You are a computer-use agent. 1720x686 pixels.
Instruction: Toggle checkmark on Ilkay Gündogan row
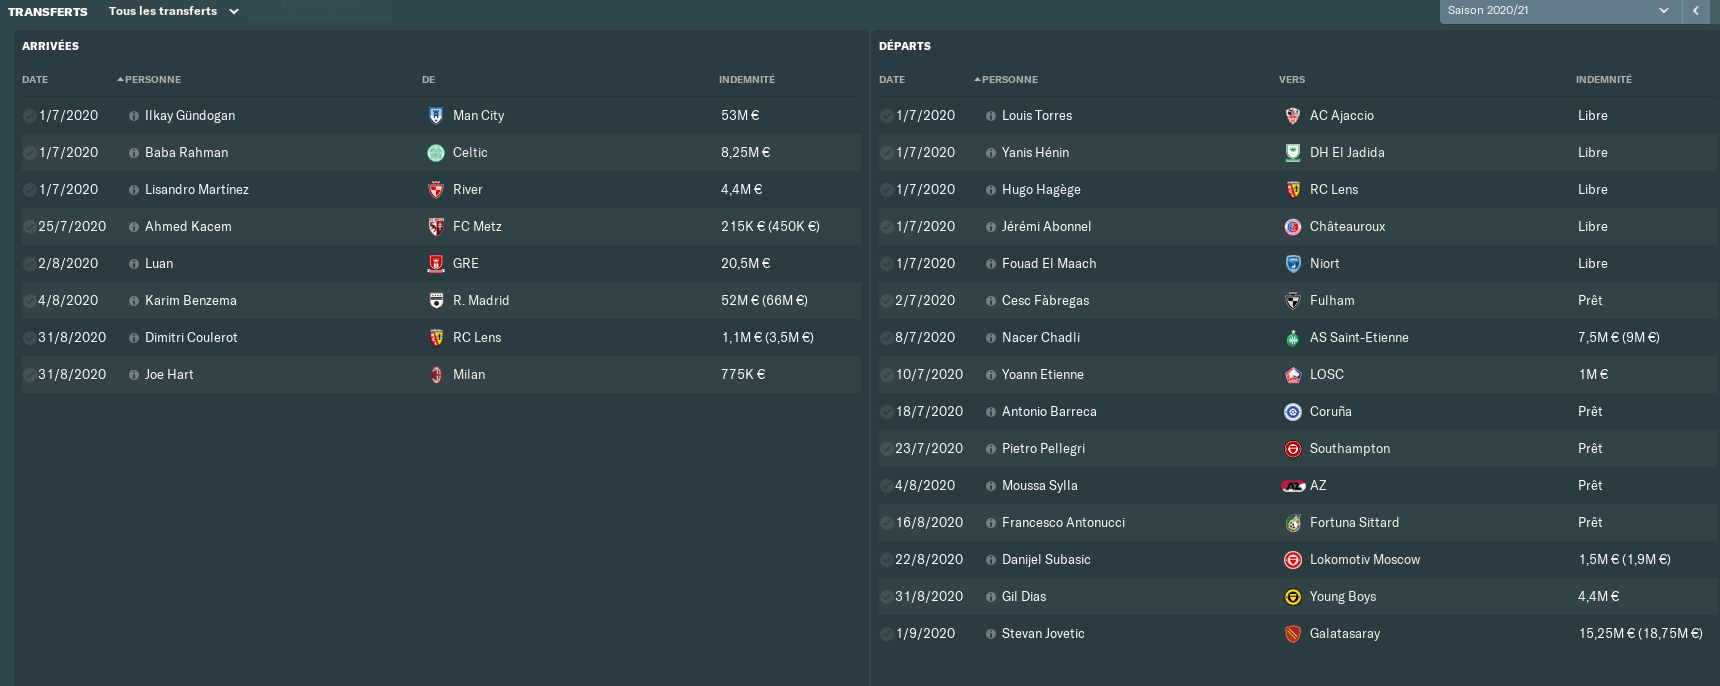tap(30, 116)
